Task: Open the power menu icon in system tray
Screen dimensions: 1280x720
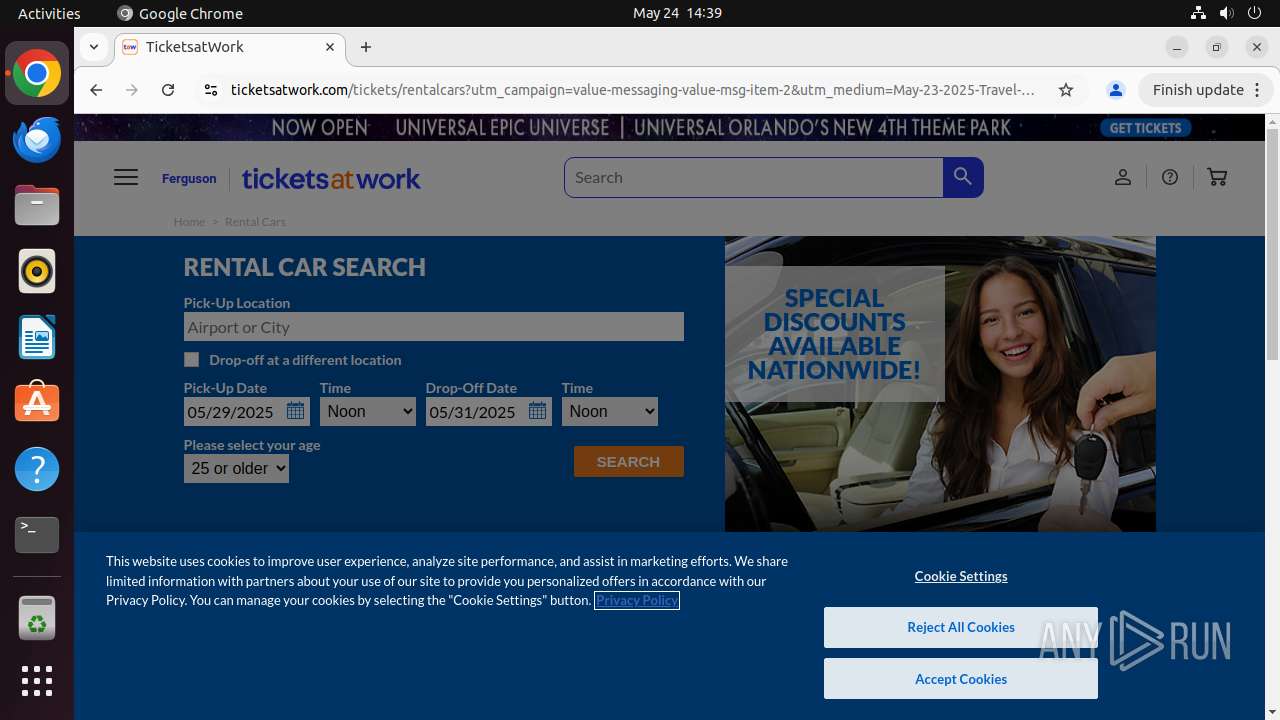Action: 1254,13
